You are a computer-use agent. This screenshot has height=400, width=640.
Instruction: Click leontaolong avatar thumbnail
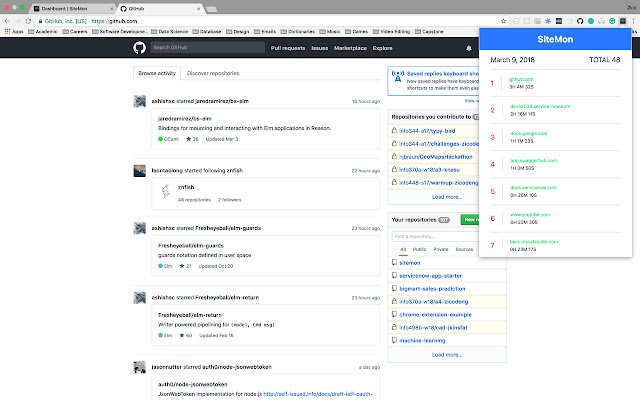[x=140, y=171]
